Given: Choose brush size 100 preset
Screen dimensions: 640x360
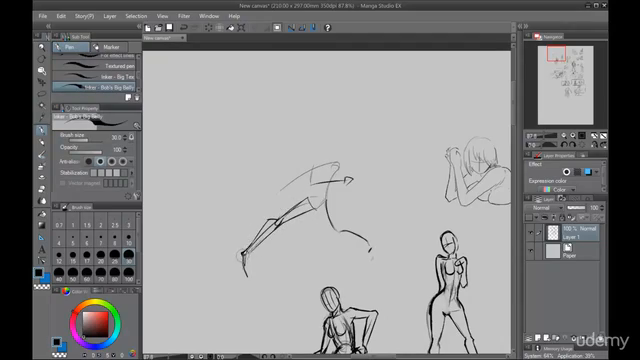Looking at the screenshot, I should (129, 275).
